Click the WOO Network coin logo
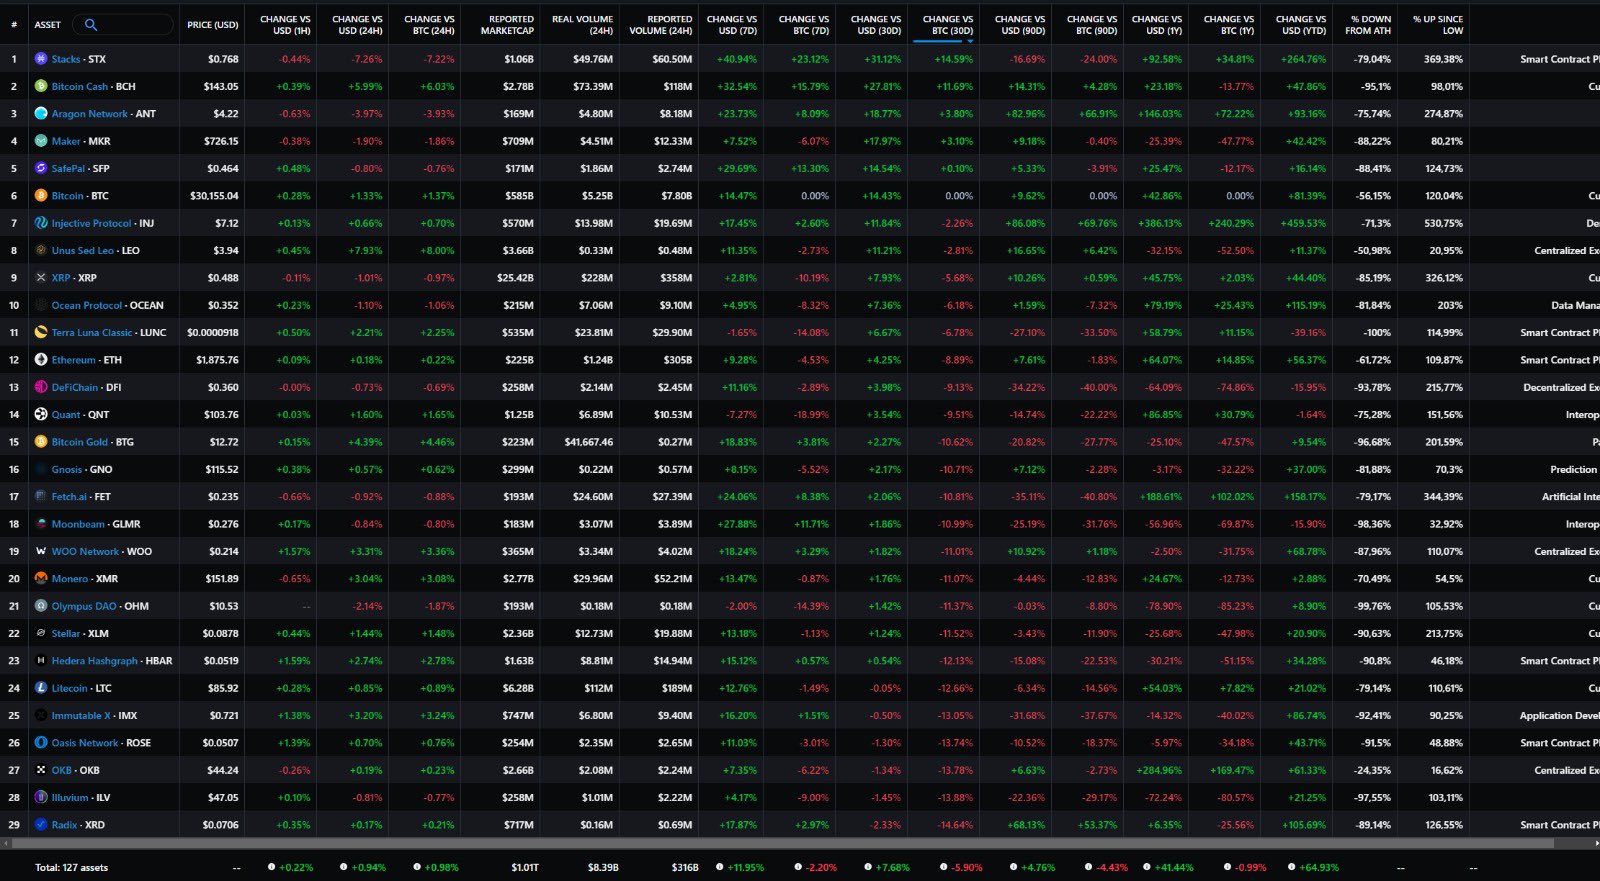 [41, 551]
